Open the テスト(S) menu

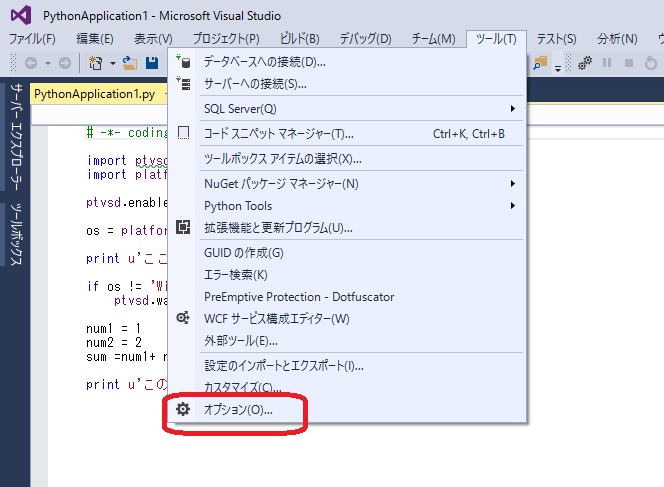coord(556,39)
